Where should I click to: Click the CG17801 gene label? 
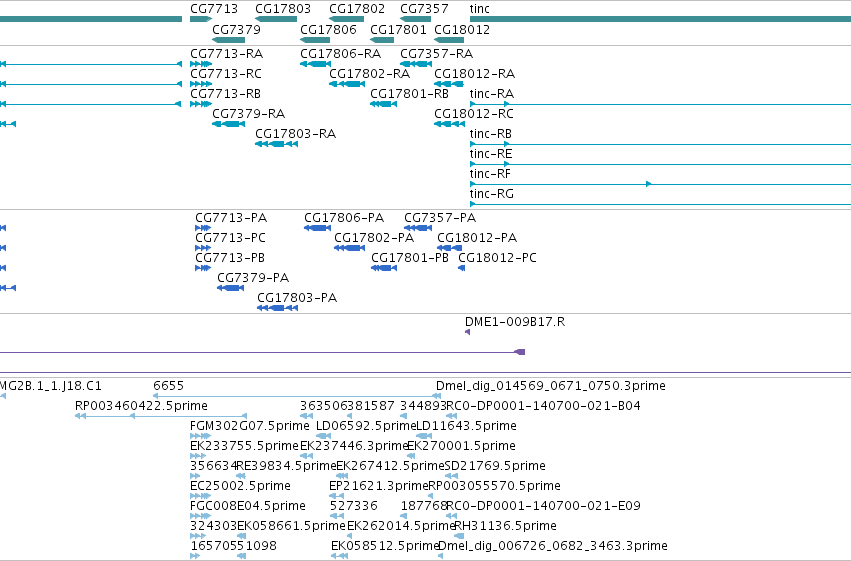click(x=398, y=29)
